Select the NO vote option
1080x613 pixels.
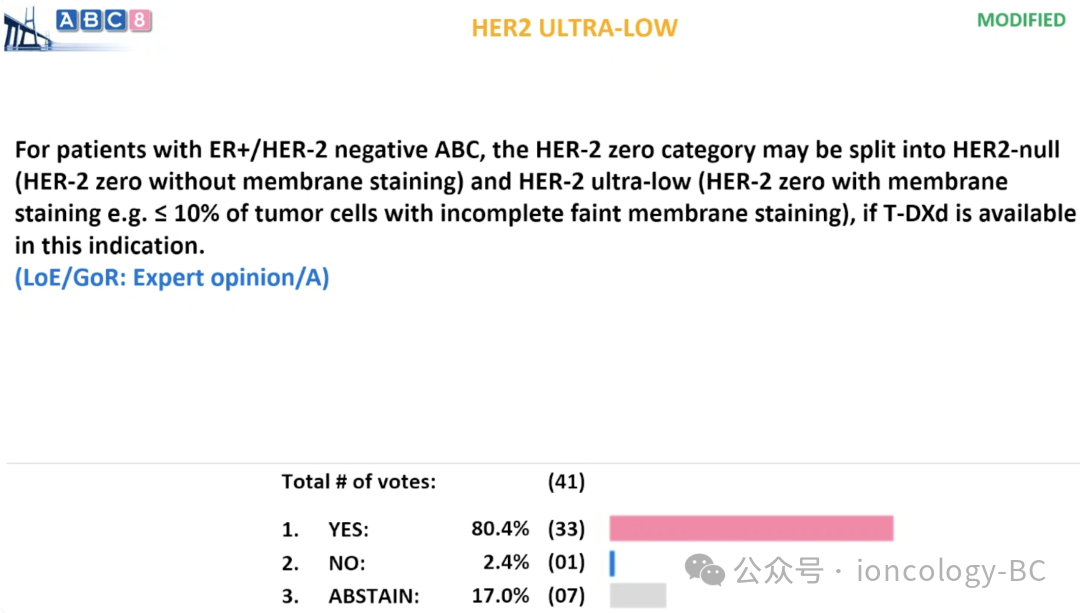click(x=347, y=563)
